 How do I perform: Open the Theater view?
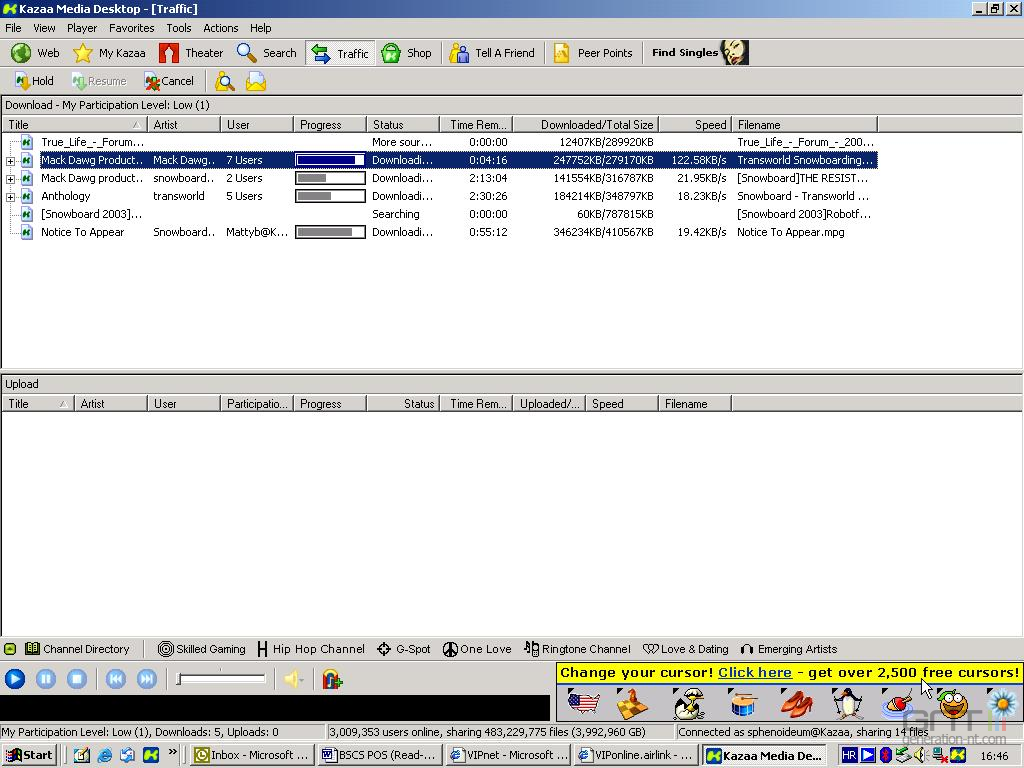pyautogui.click(x=191, y=53)
